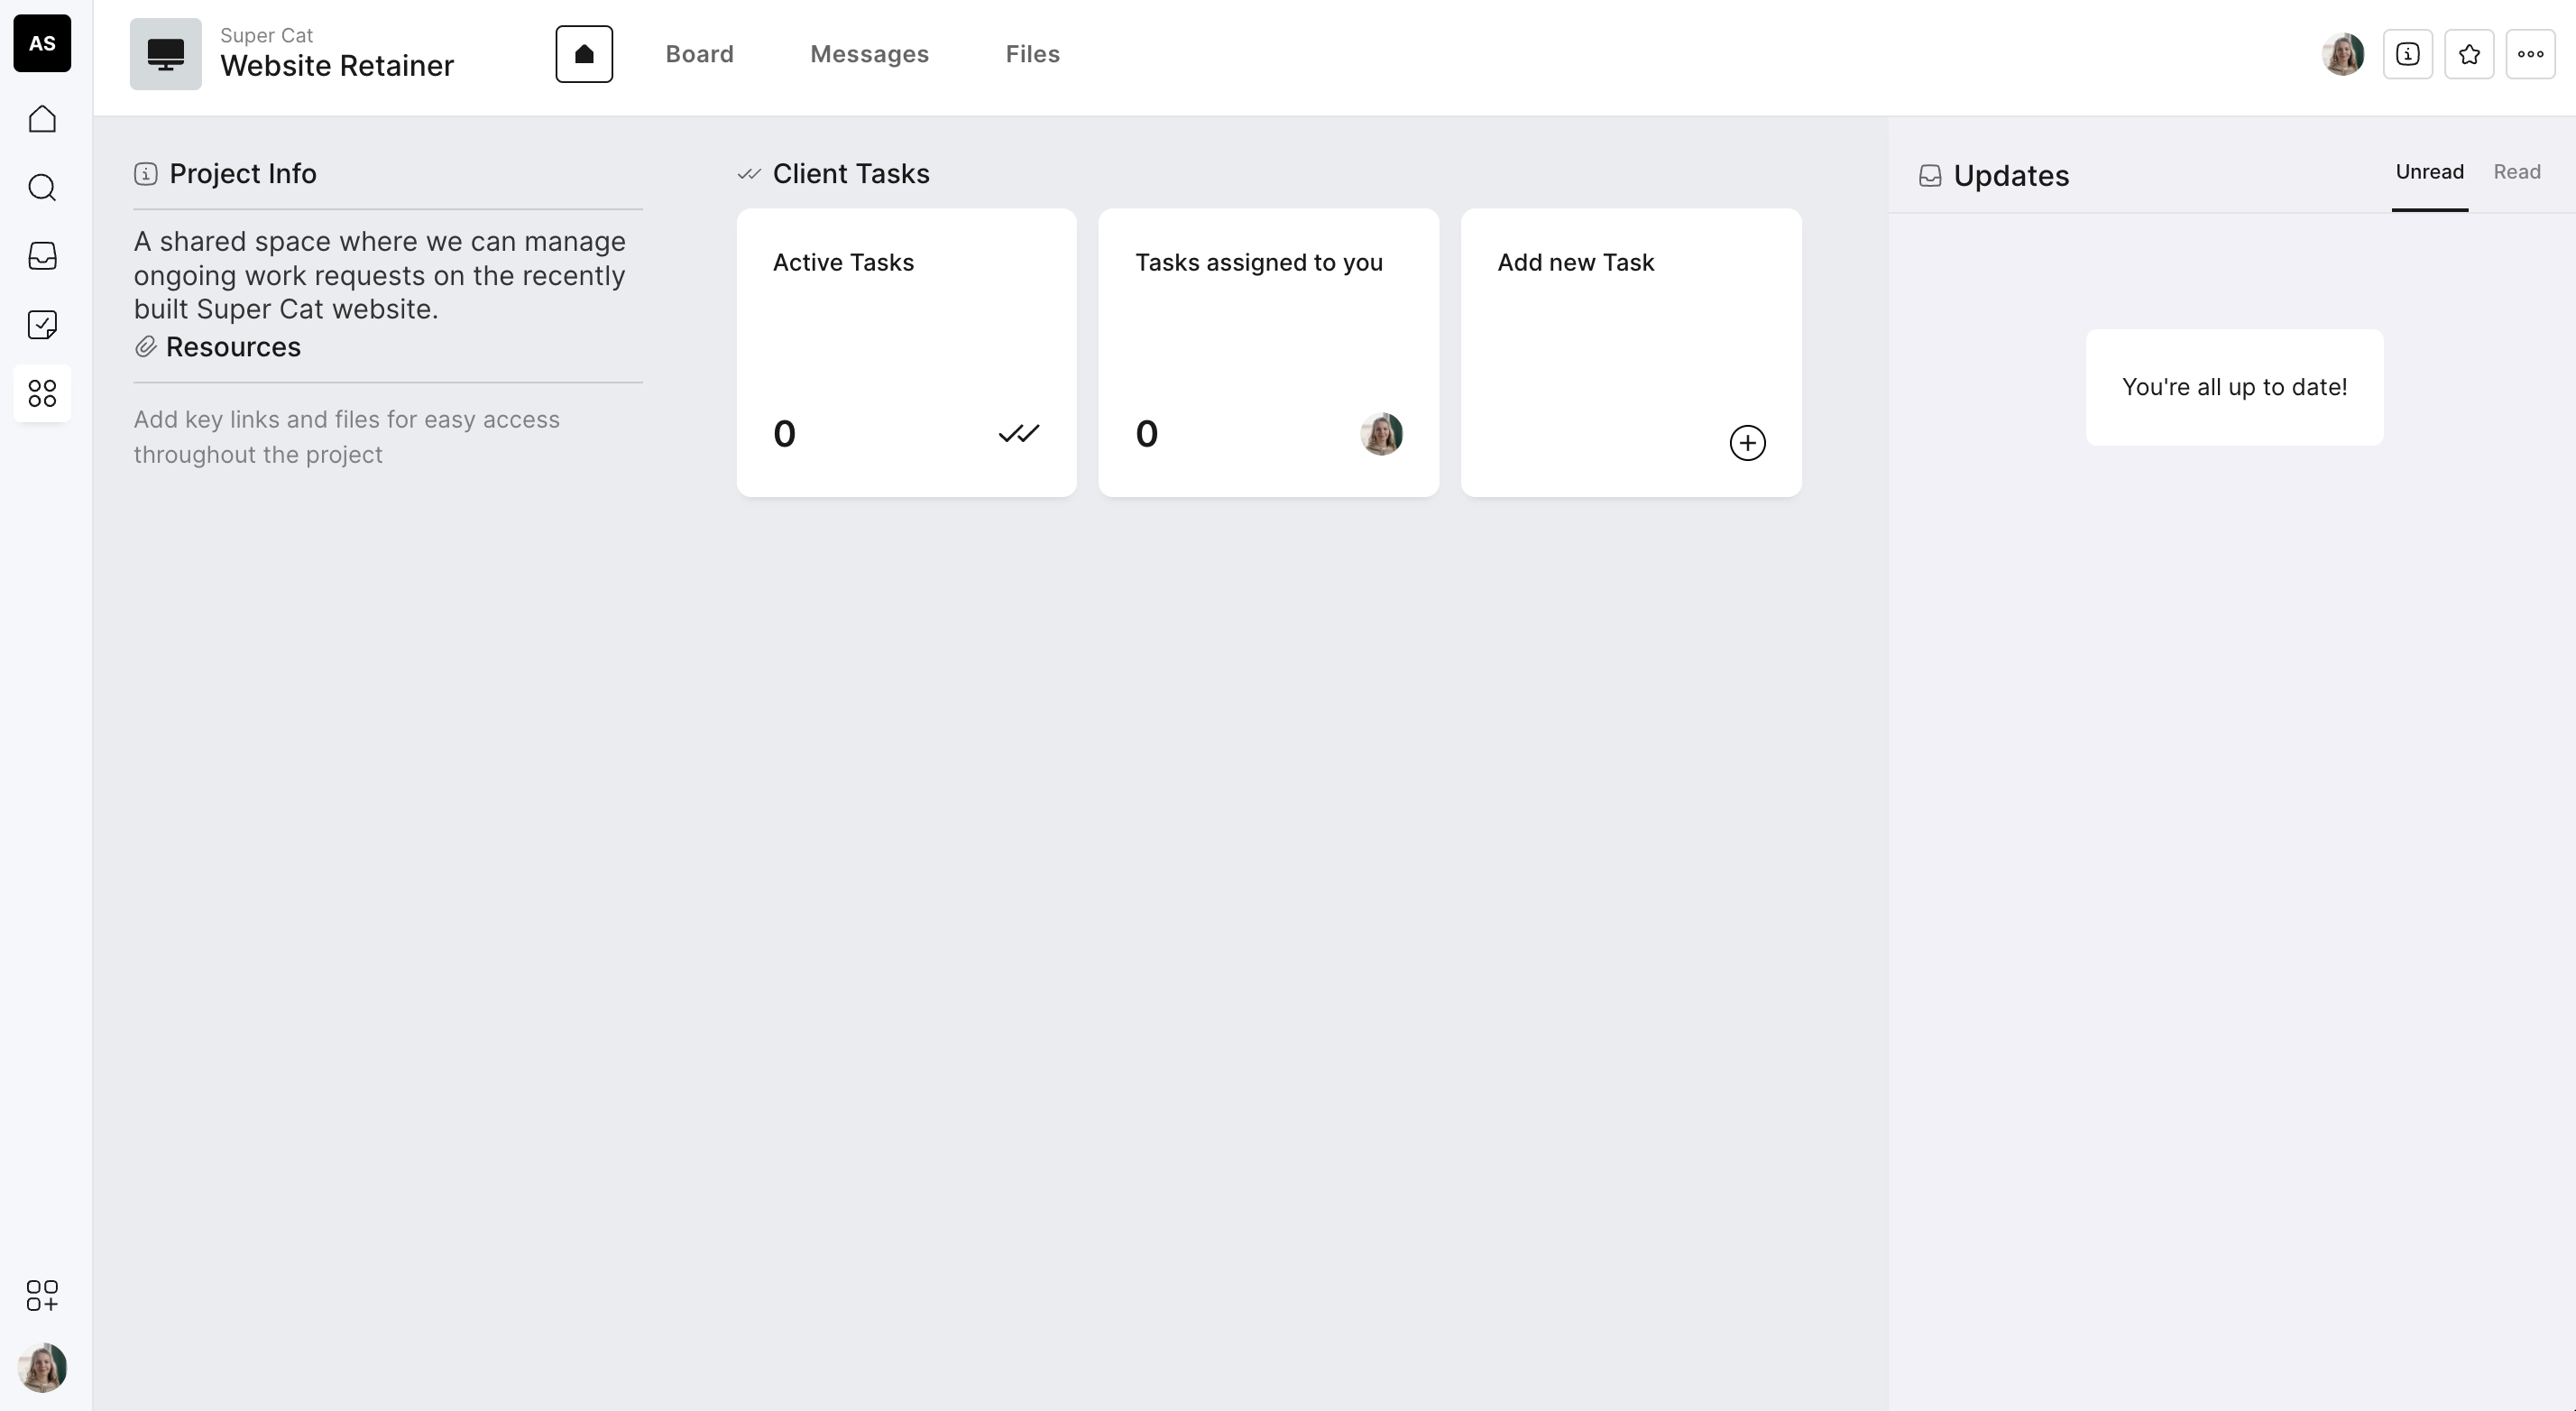The image size is (2576, 1411).
Task: Switch to the Messages tab
Action: click(869, 54)
